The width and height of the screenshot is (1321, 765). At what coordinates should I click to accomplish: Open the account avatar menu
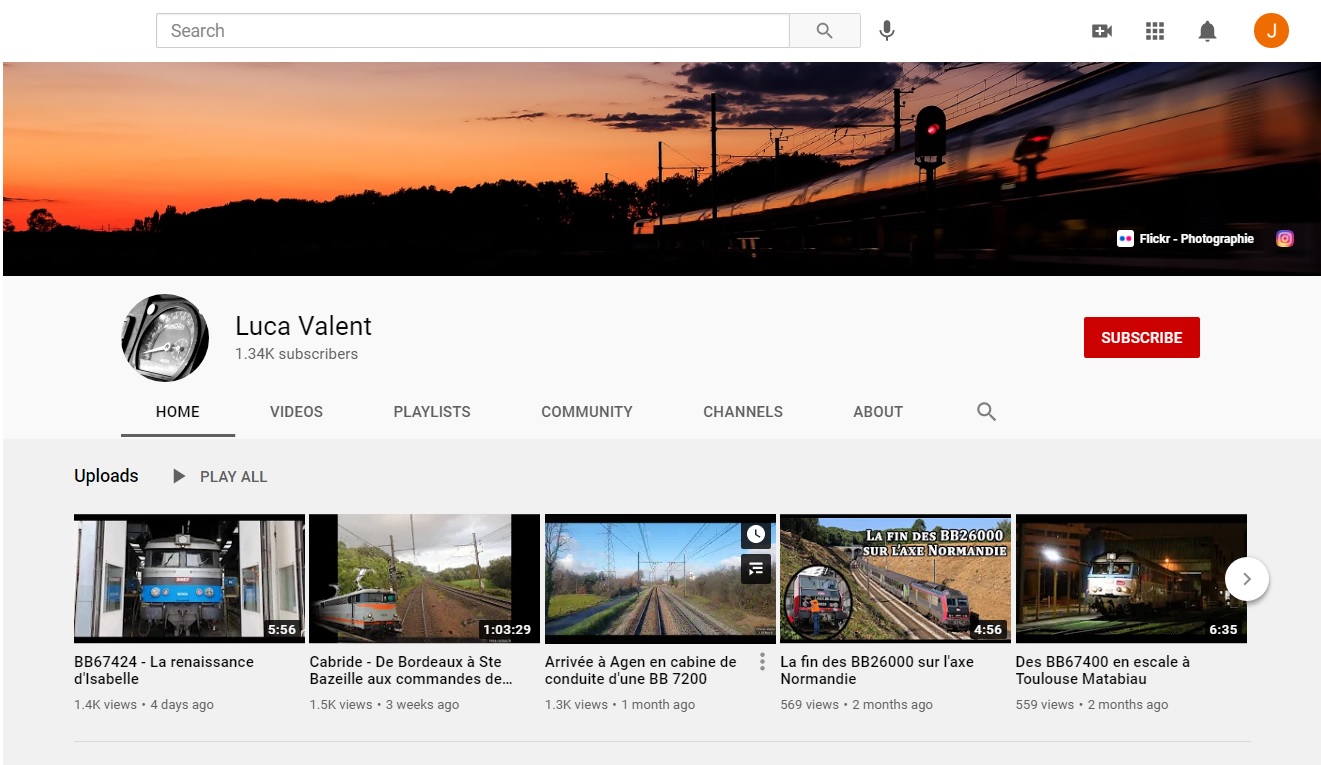point(1271,31)
